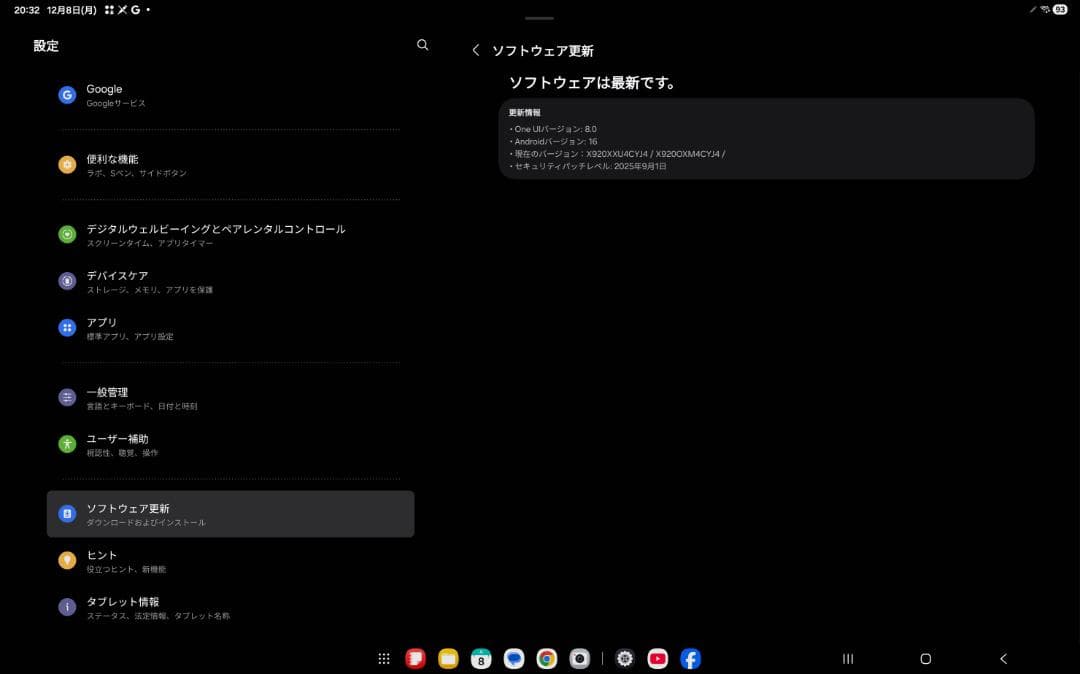1080x674 pixels.
Task: Open Facebook from the taskbar
Action: coord(689,658)
